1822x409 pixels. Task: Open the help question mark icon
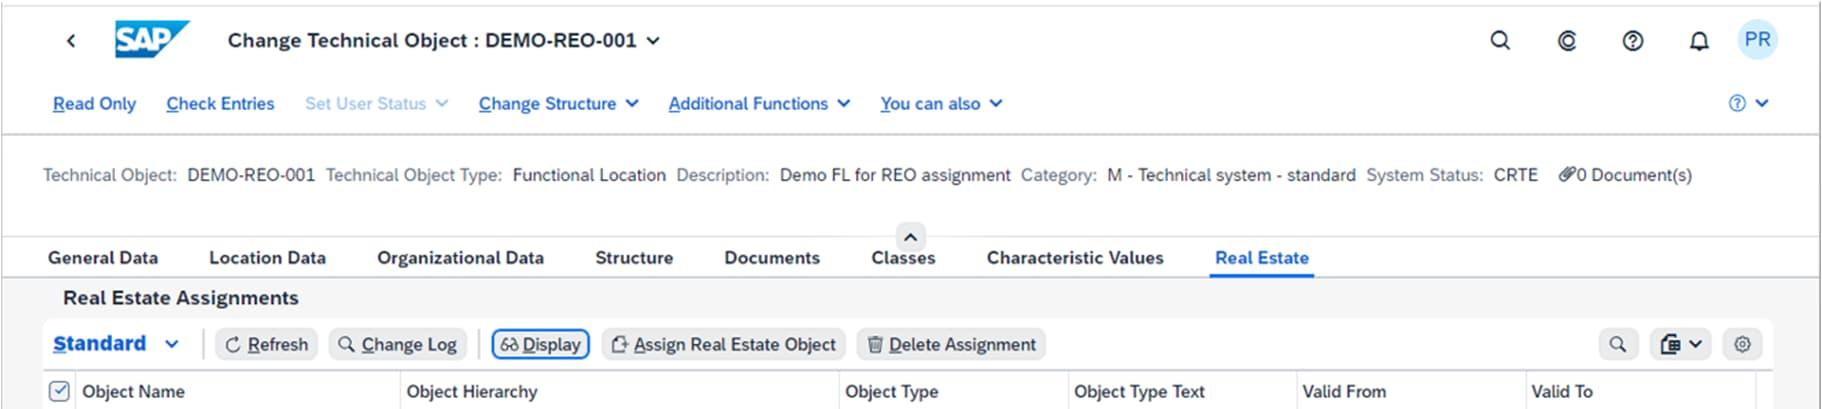[x=1633, y=41]
